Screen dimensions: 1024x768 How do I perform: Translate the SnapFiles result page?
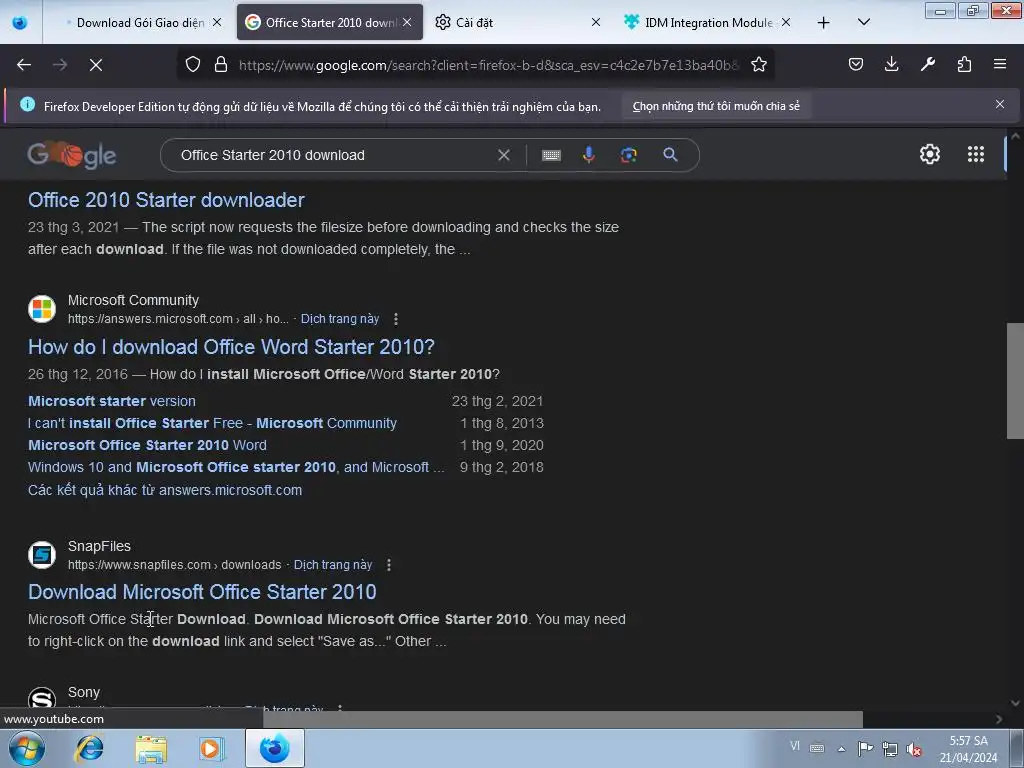coord(333,565)
